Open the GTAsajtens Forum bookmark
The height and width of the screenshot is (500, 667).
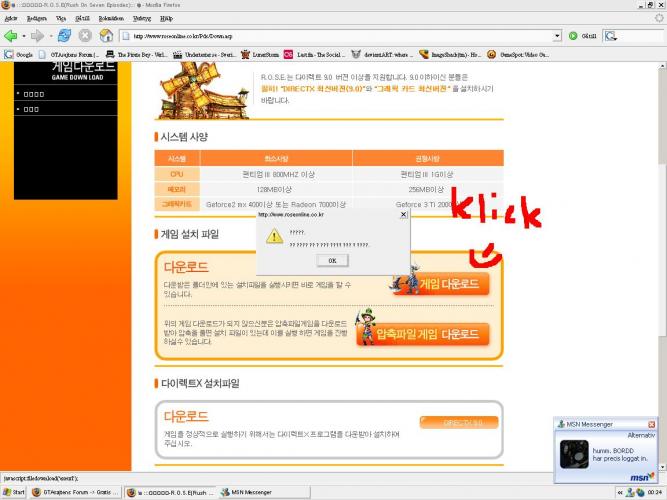69,54
